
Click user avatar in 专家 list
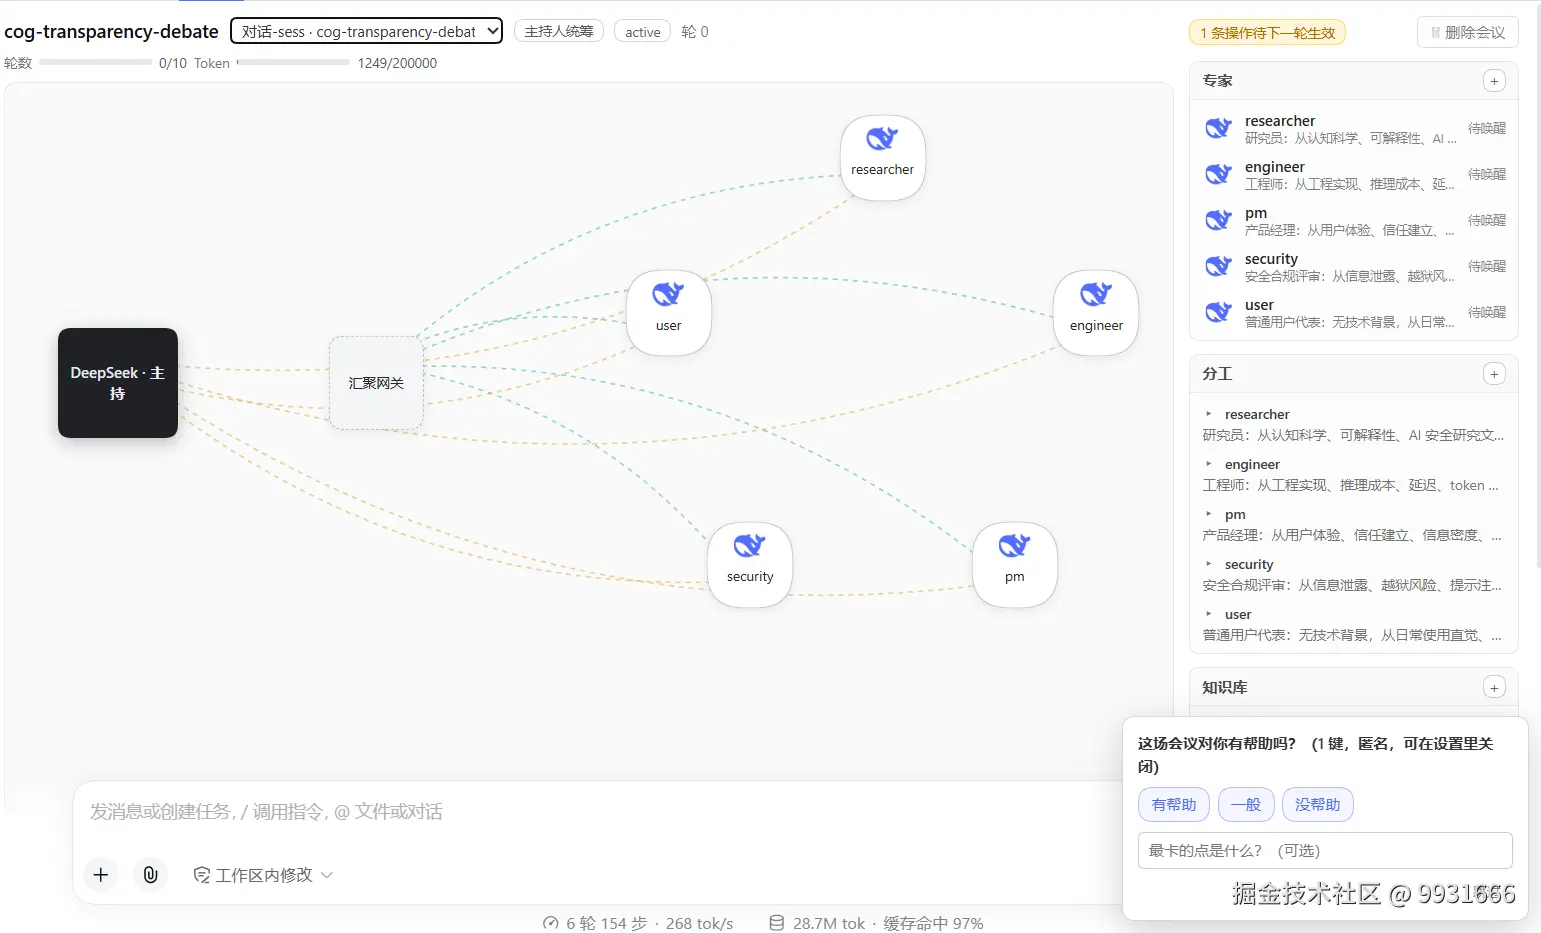point(1218,312)
